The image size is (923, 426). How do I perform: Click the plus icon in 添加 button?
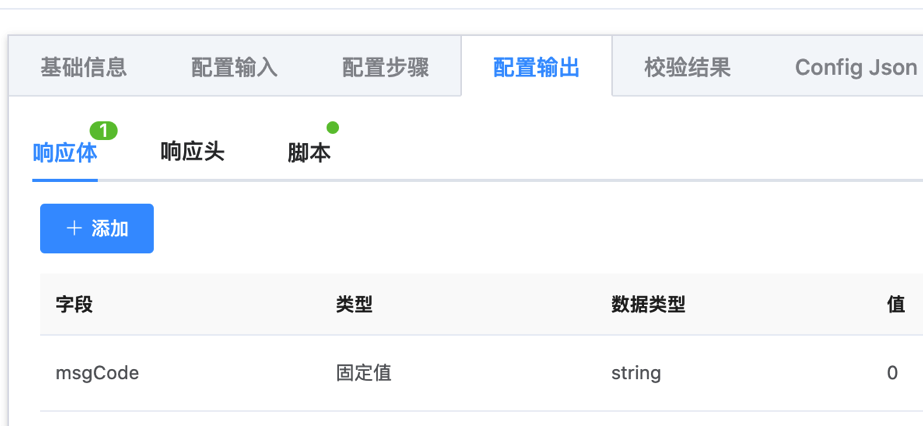pyautogui.click(x=74, y=229)
